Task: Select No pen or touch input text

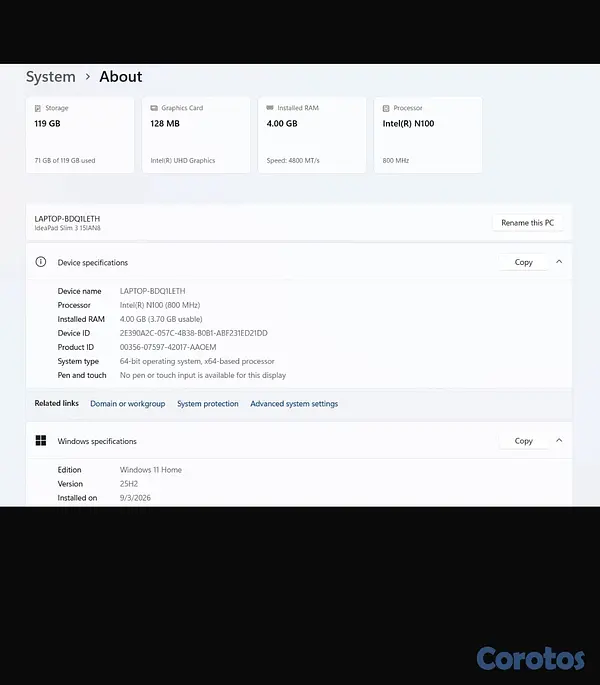Action: 203,375
